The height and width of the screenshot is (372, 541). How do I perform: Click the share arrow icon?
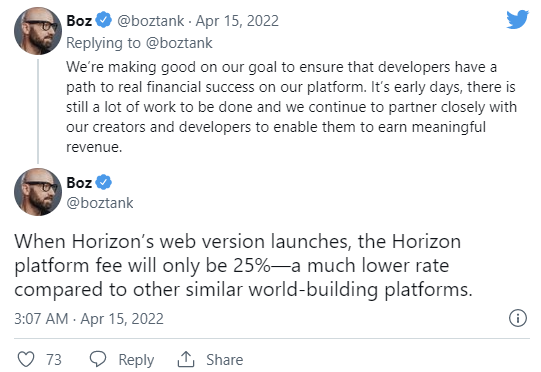pyautogui.click(x=186, y=359)
